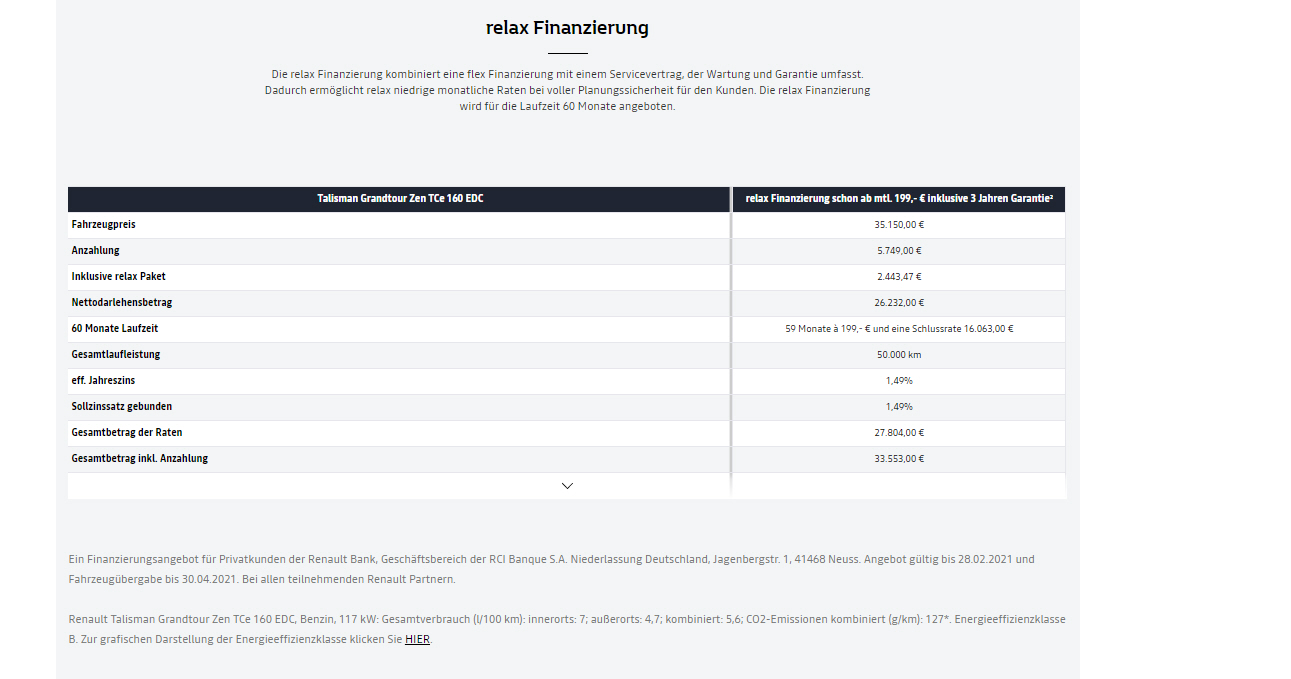Open the HIER energy efficiency link
The width and height of the screenshot is (1291, 679).
(417, 639)
